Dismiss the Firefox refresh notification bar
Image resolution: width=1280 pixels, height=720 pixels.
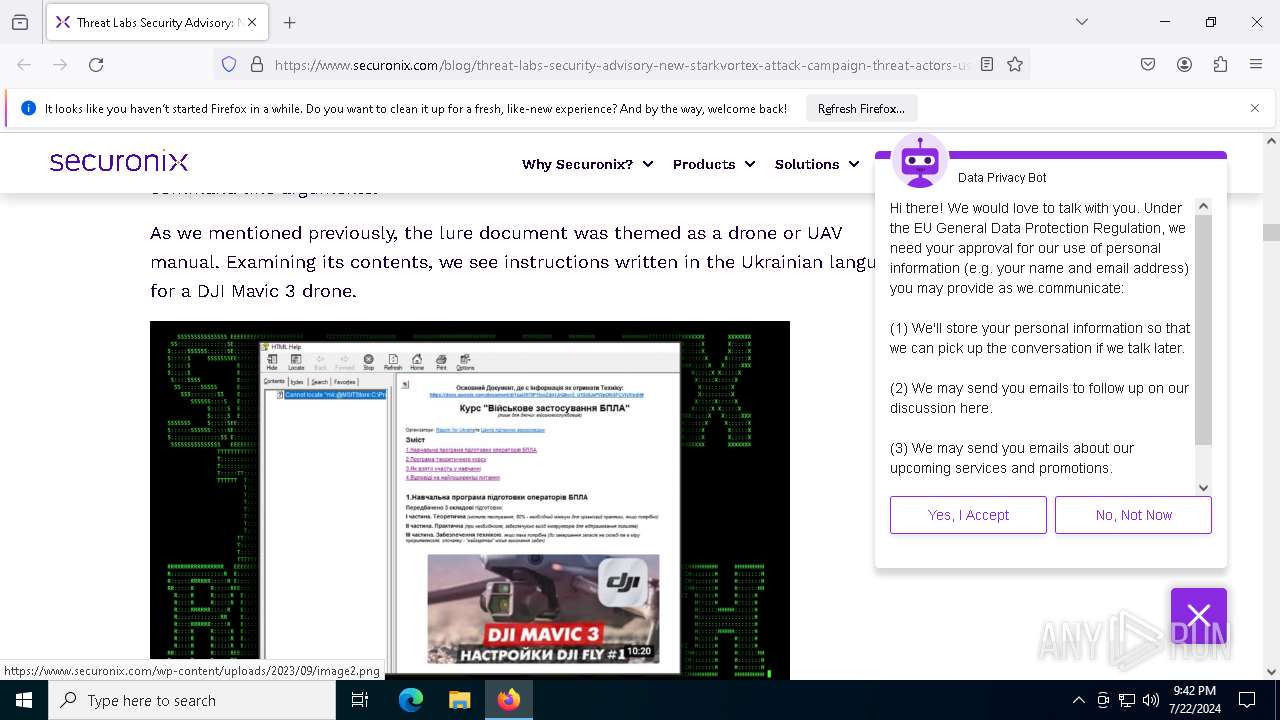(x=1255, y=108)
